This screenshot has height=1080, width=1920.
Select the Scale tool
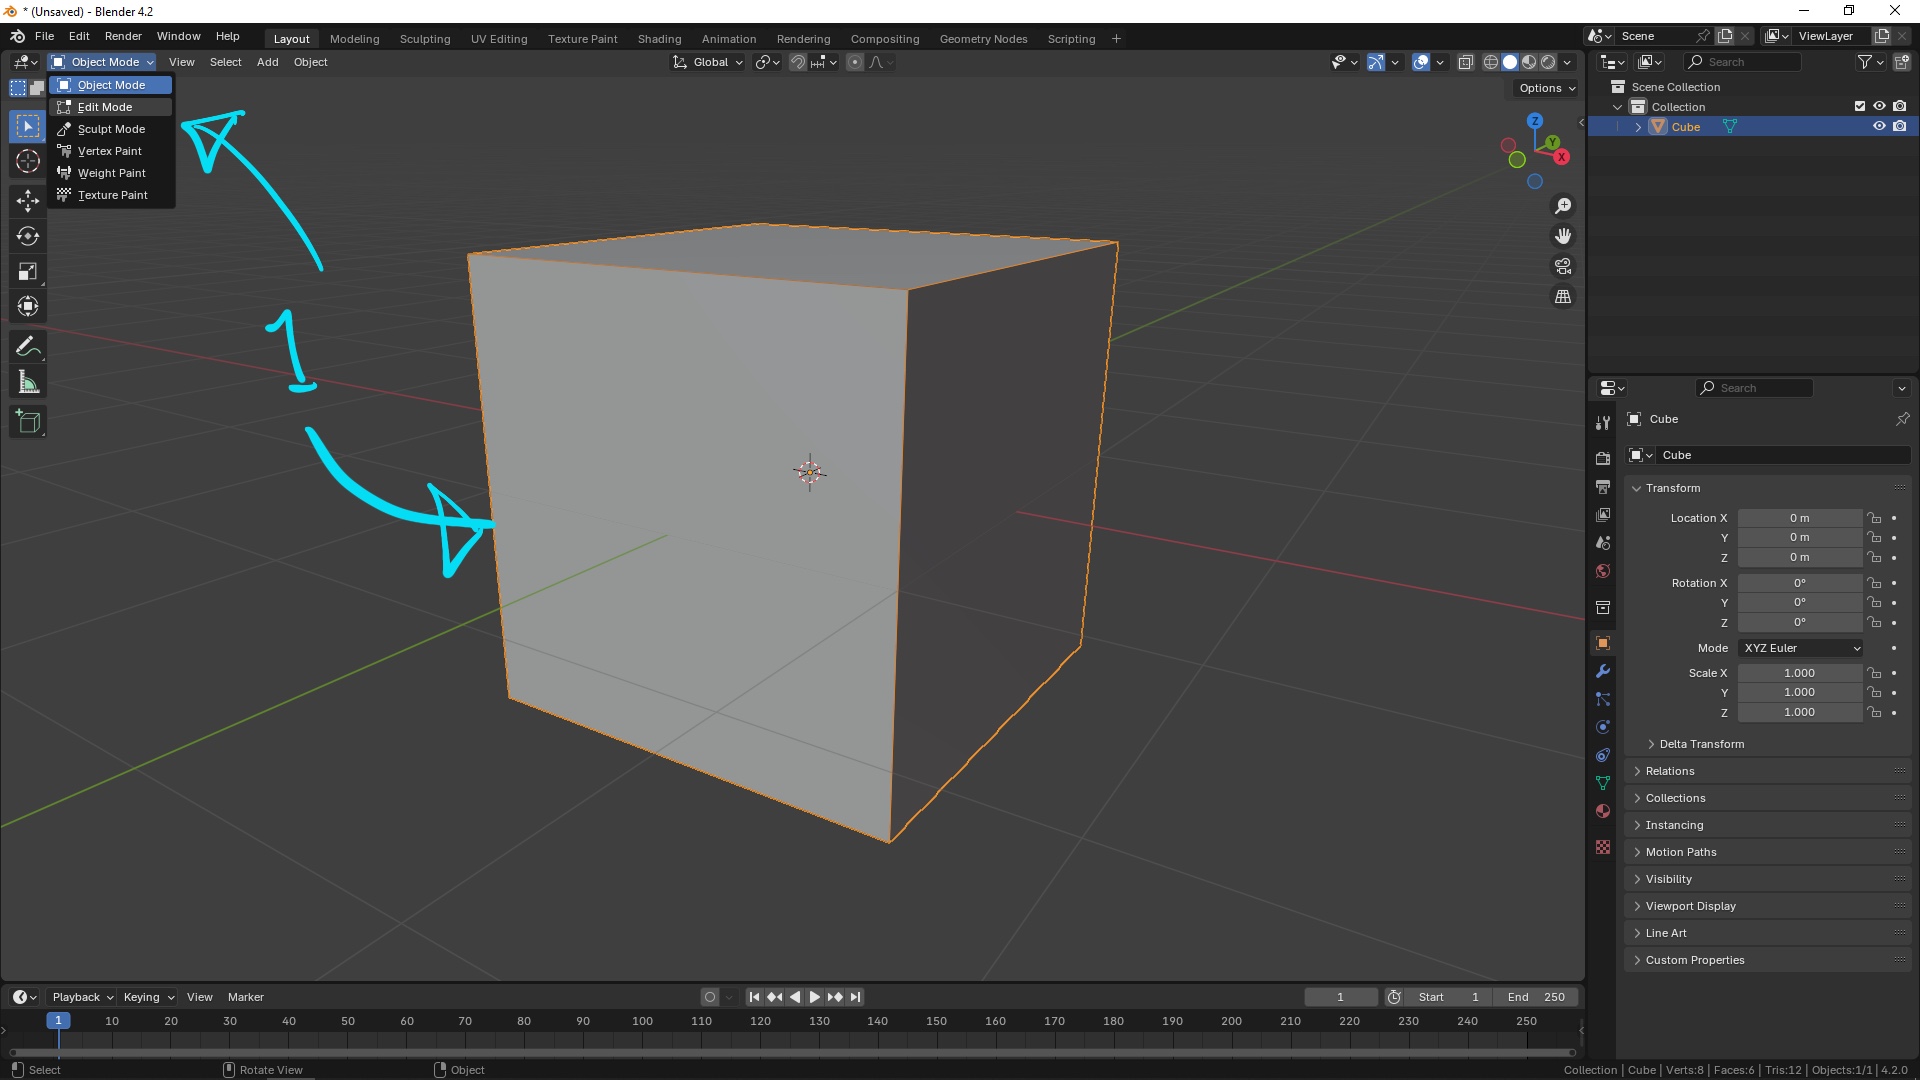(x=28, y=271)
